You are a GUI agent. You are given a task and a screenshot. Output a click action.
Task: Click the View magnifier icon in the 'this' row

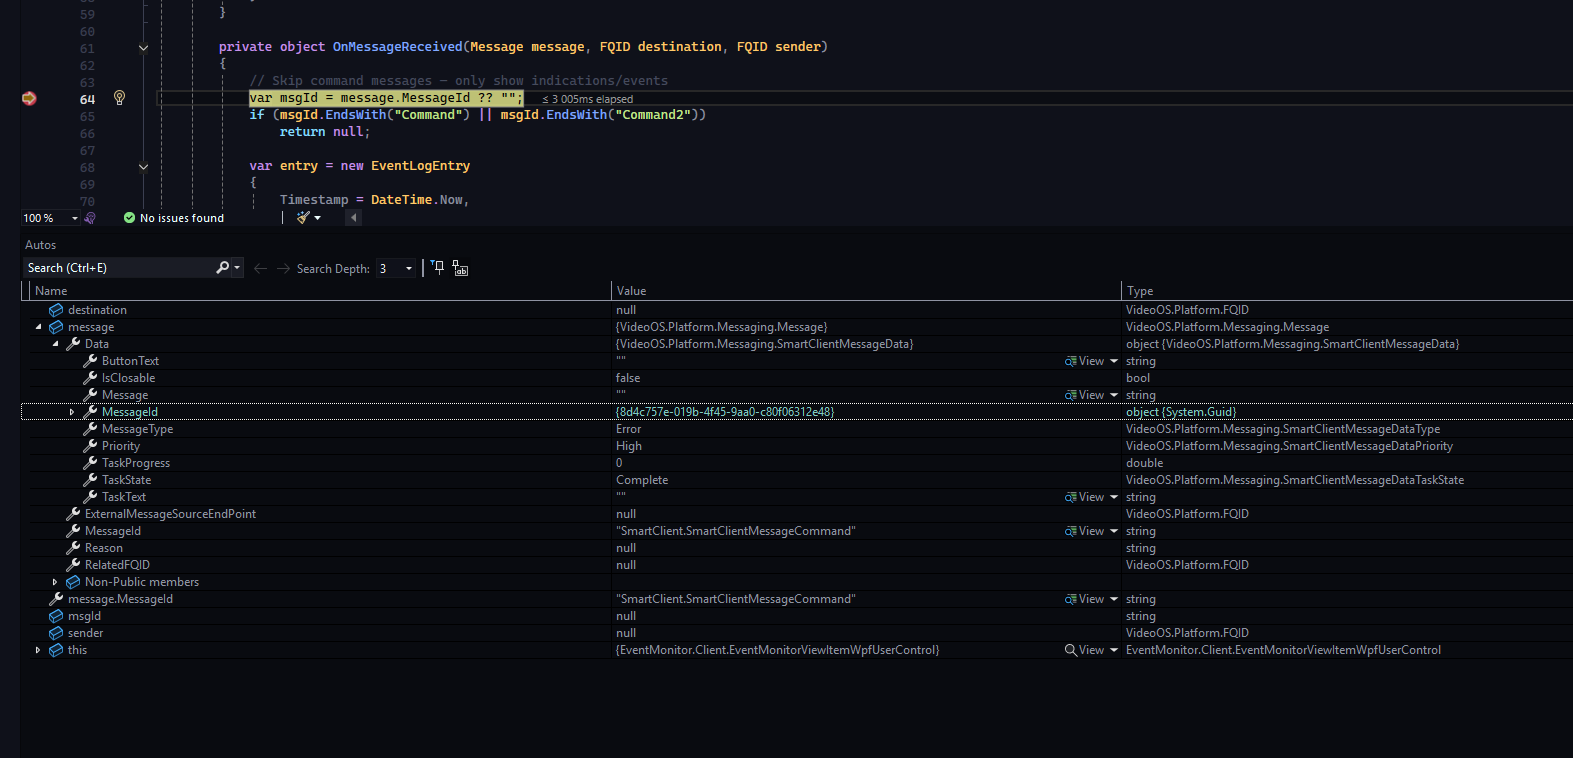pos(1071,650)
